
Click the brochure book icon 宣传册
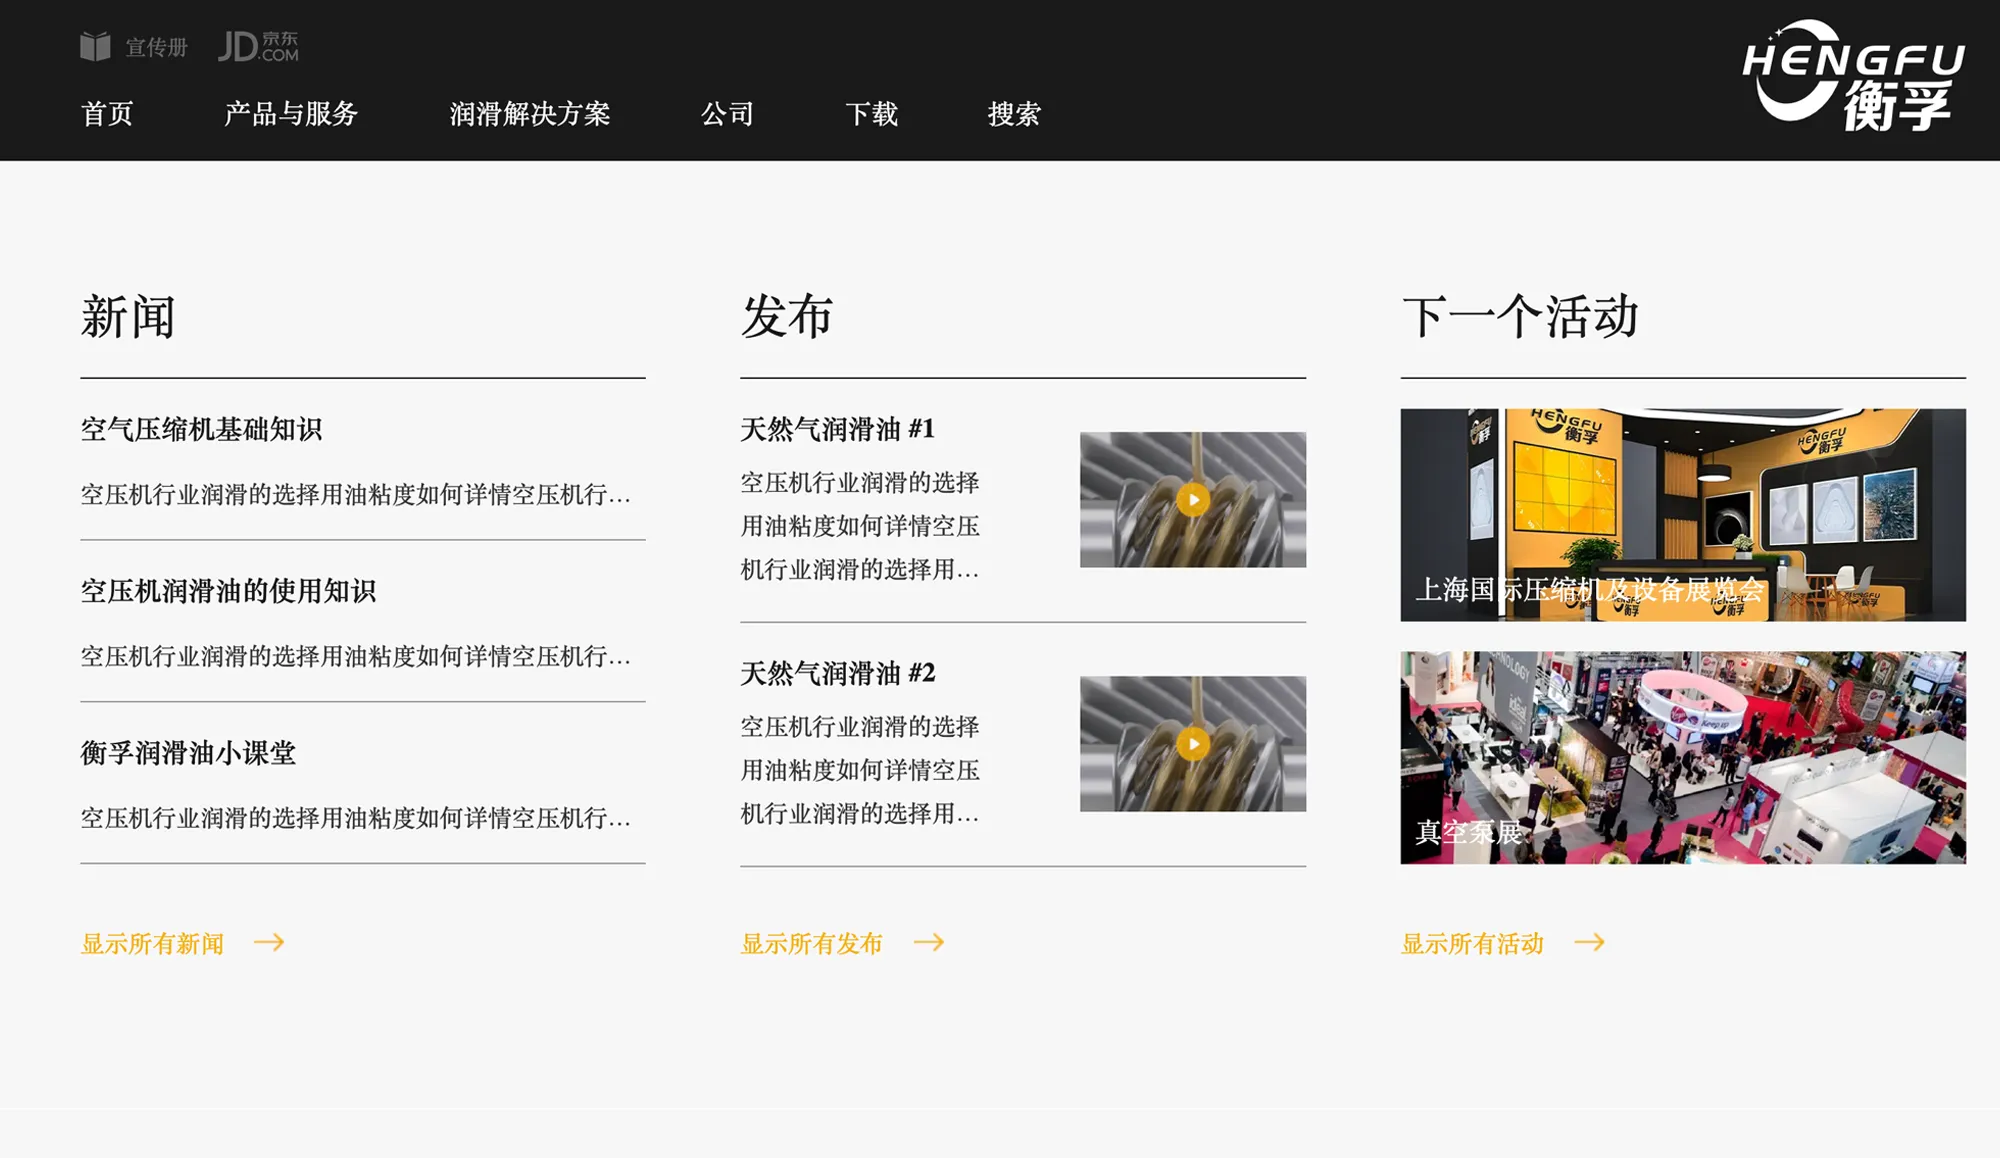click(96, 47)
